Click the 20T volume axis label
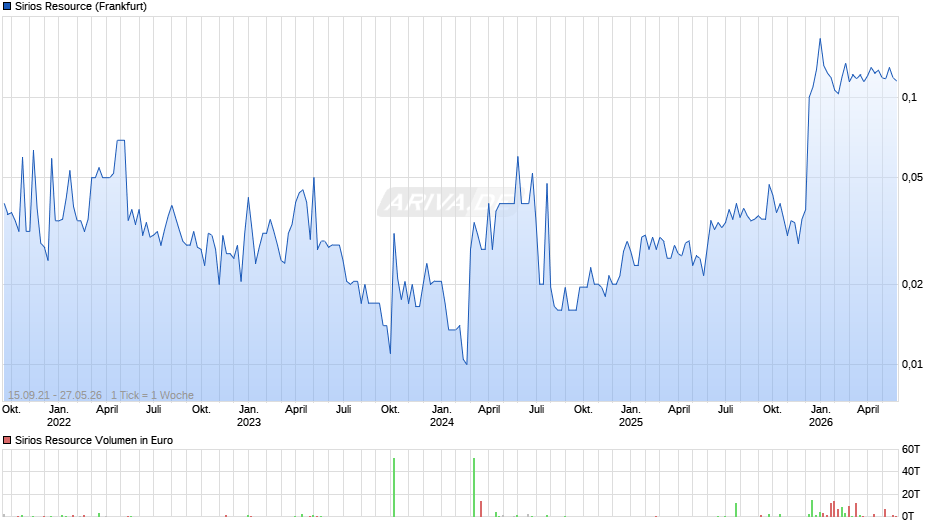 pyautogui.click(x=911, y=494)
